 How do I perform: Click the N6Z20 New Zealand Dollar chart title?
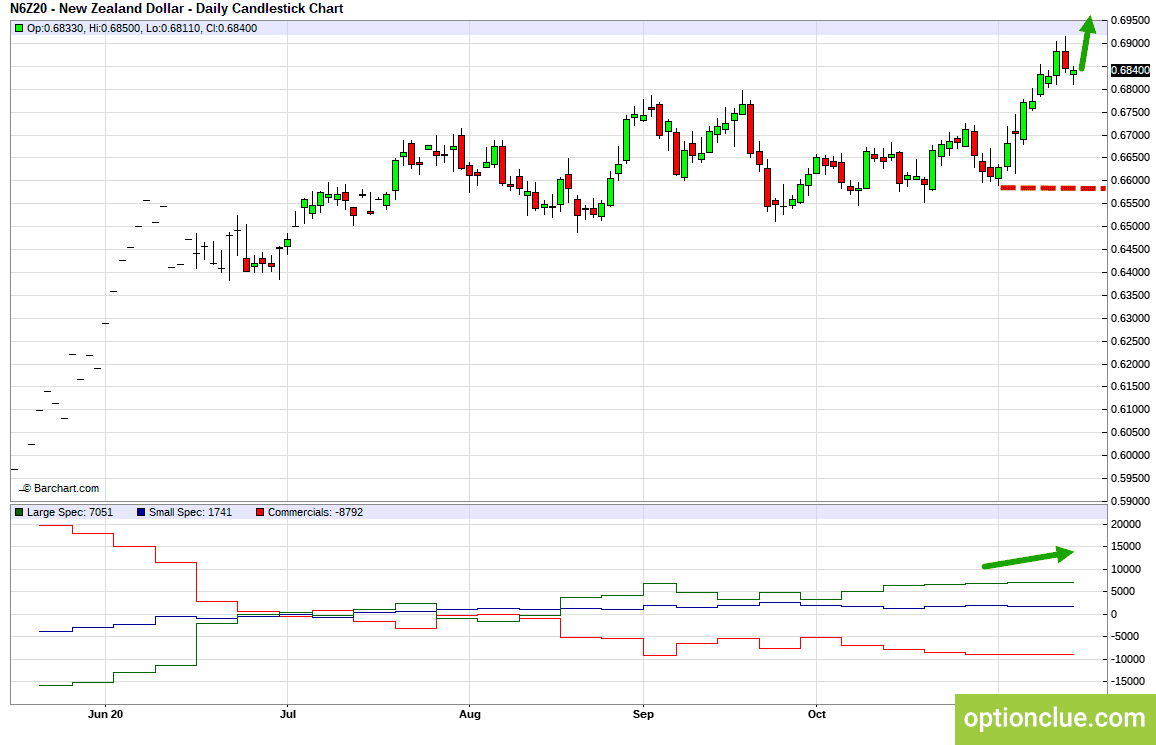(x=177, y=9)
